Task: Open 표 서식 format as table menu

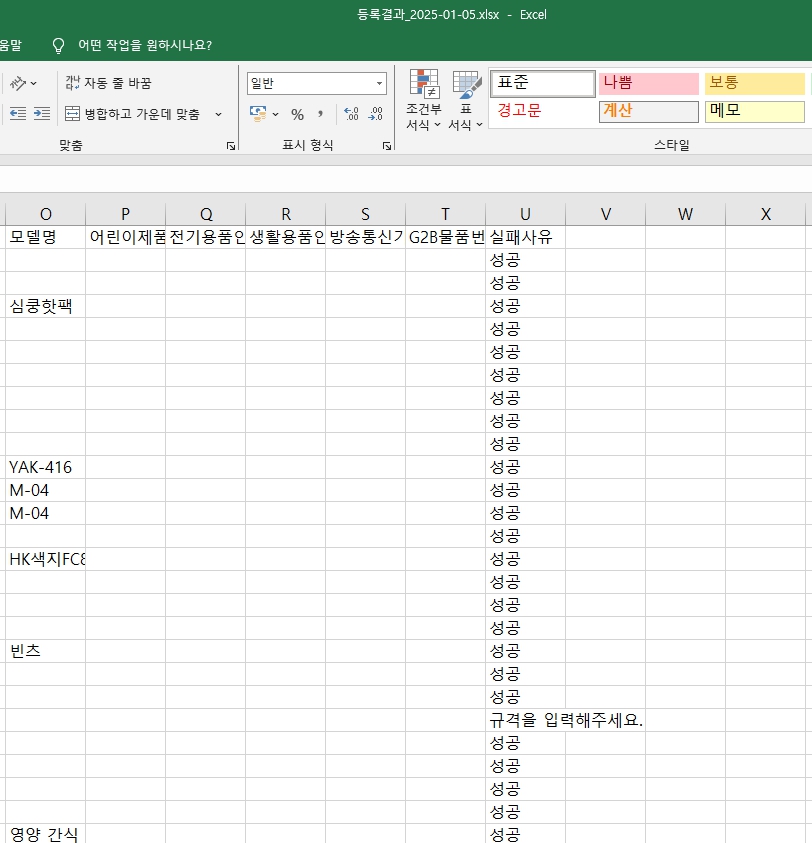Action: (465, 102)
